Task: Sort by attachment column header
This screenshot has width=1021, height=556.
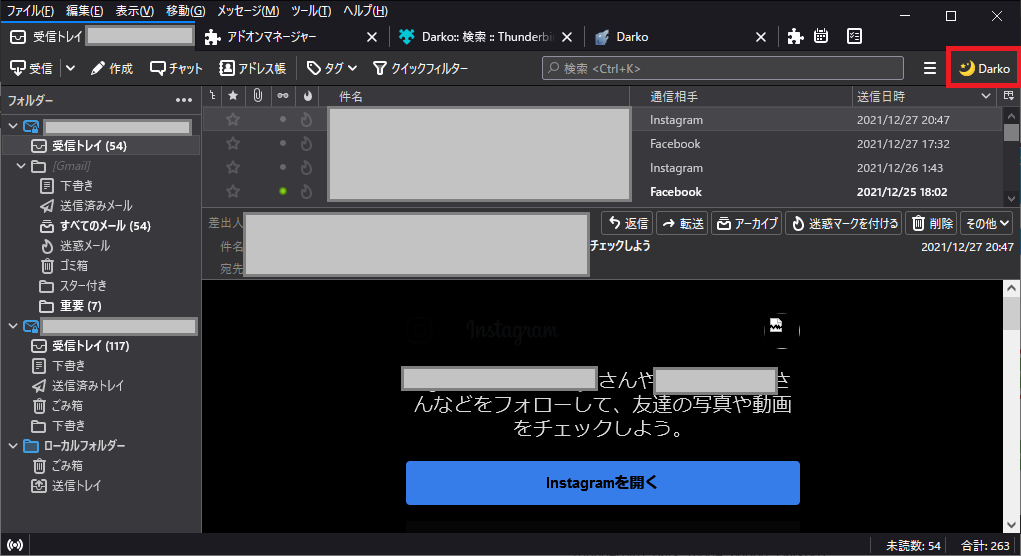Action: pos(258,96)
